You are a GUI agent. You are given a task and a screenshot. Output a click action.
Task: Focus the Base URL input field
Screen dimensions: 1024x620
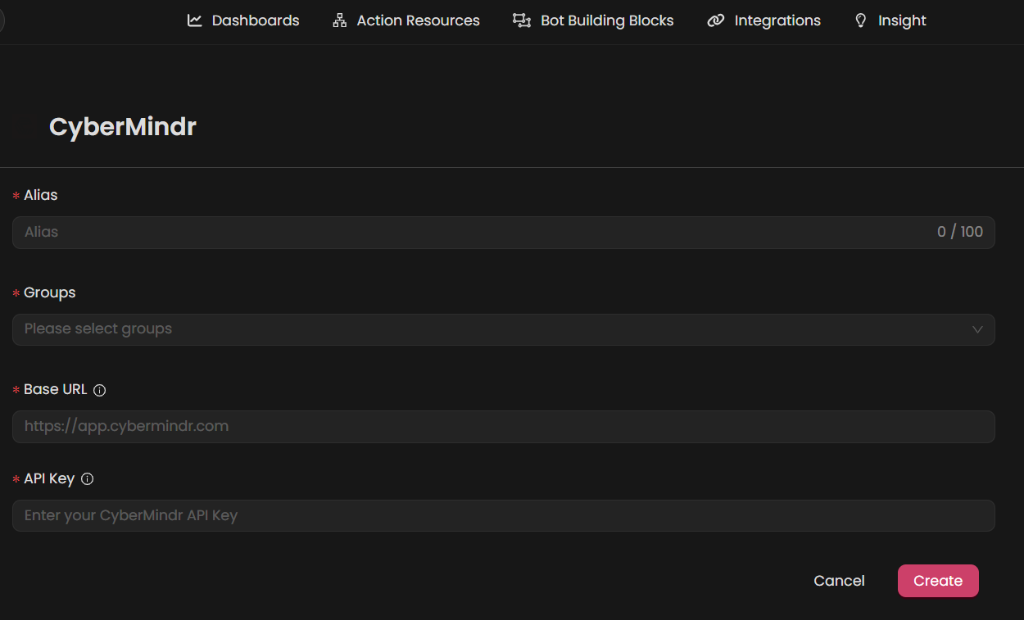(x=504, y=426)
